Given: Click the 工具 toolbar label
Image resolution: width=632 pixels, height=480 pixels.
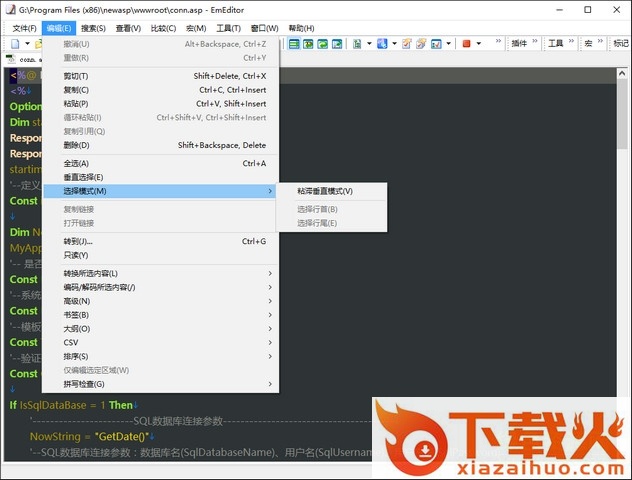Looking at the screenshot, I should point(555,43).
